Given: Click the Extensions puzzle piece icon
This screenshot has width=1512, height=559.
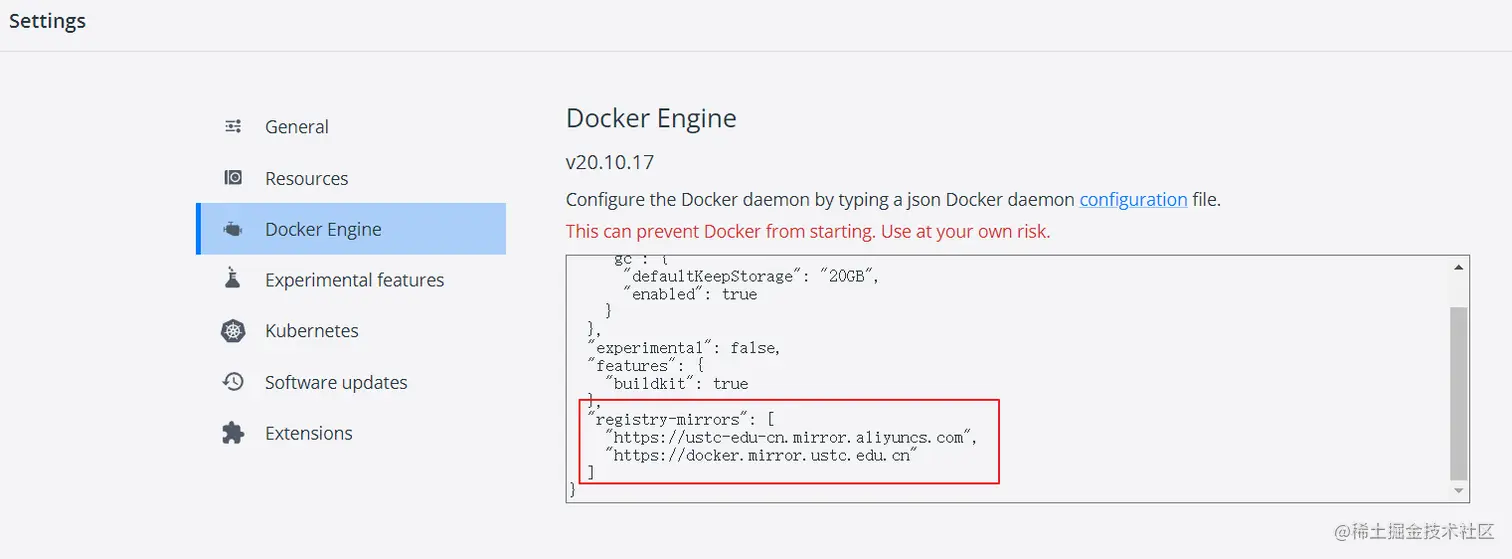Looking at the screenshot, I should 233,433.
